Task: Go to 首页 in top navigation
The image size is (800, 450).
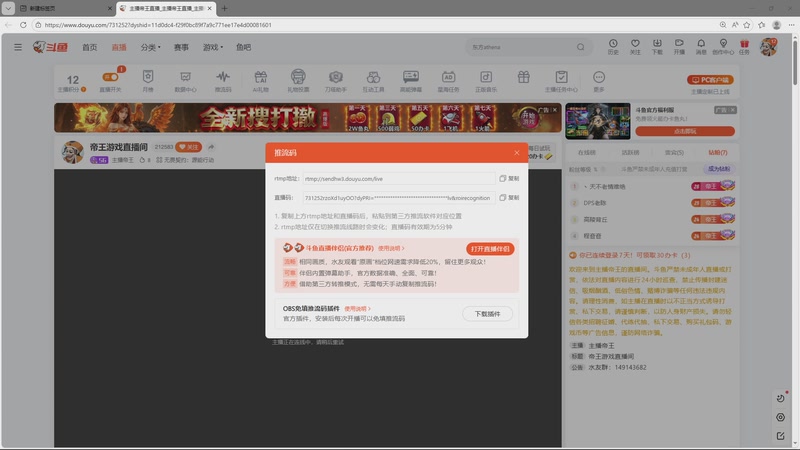Action: tap(89, 47)
